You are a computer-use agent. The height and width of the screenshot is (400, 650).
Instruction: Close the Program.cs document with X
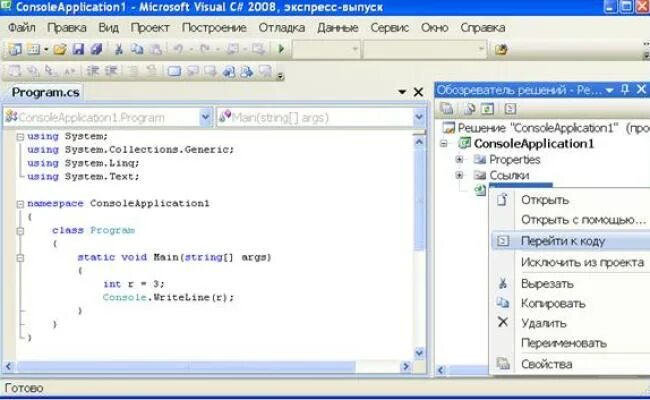click(x=418, y=92)
